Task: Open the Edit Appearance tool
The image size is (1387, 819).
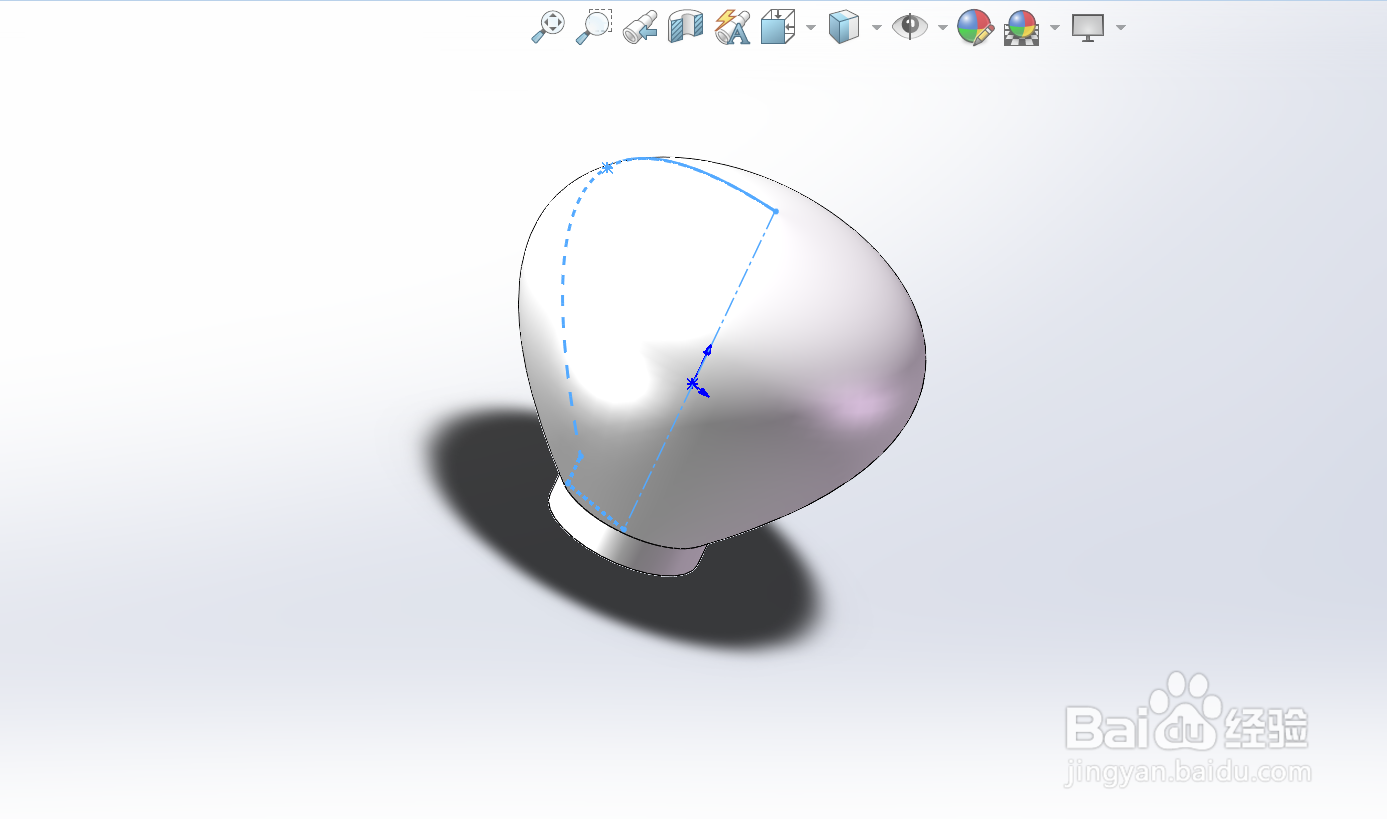Action: pyautogui.click(x=975, y=26)
